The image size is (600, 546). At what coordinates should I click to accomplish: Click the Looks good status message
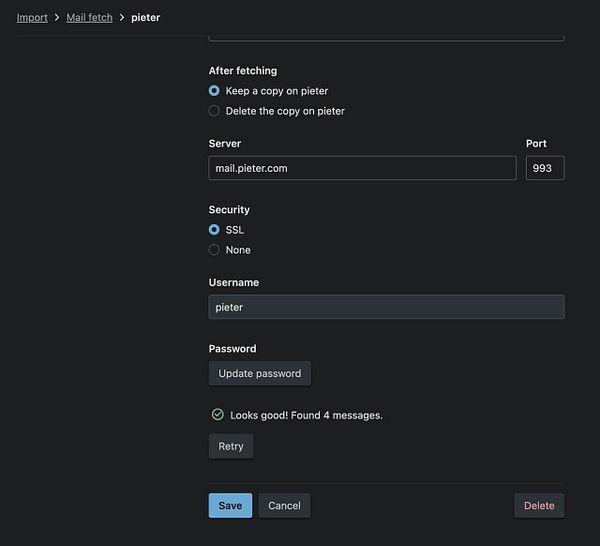click(306, 415)
